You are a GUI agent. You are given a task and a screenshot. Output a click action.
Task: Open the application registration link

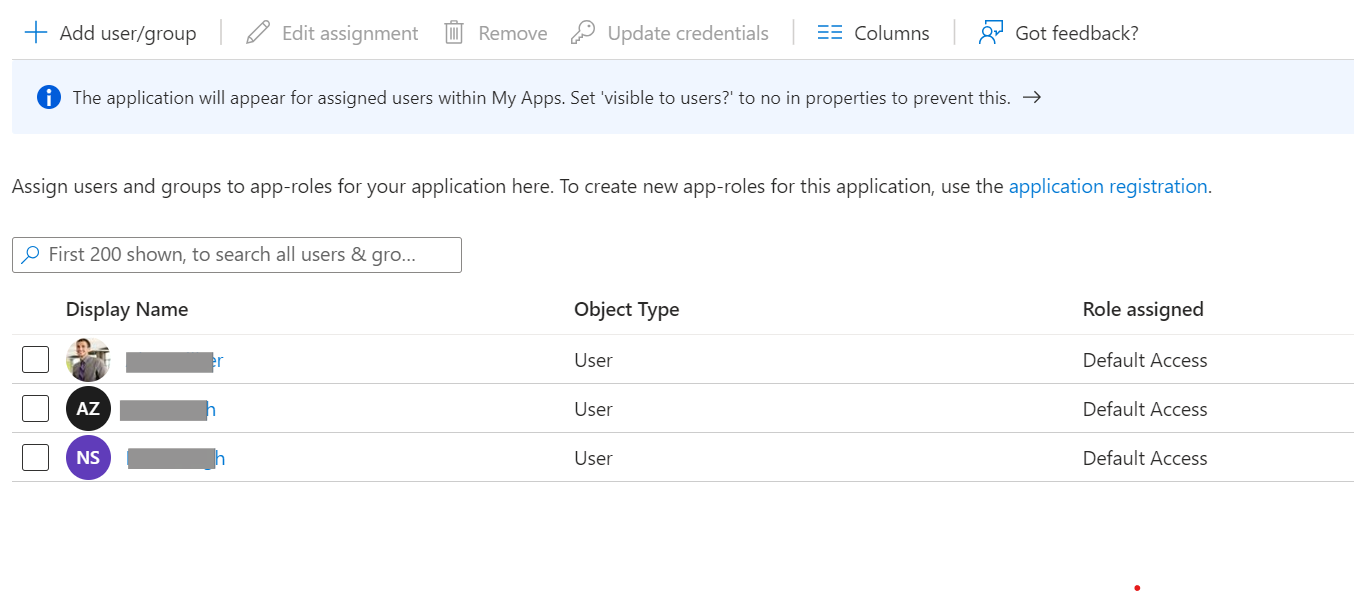point(1108,187)
